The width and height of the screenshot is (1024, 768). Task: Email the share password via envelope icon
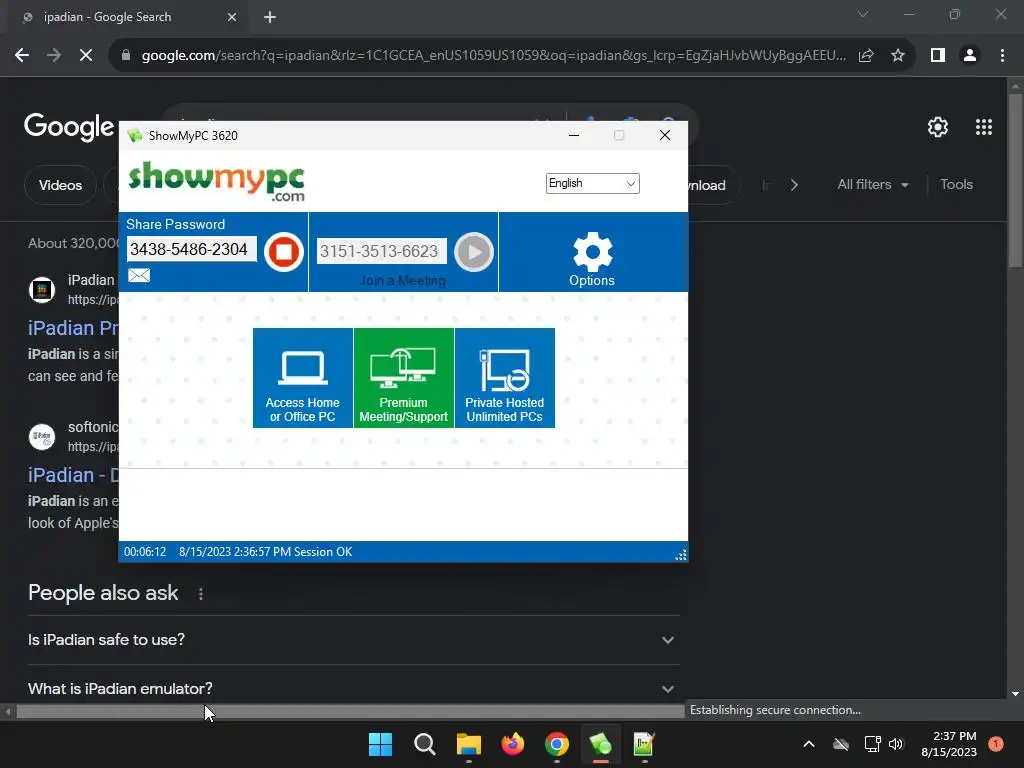coord(138,275)
